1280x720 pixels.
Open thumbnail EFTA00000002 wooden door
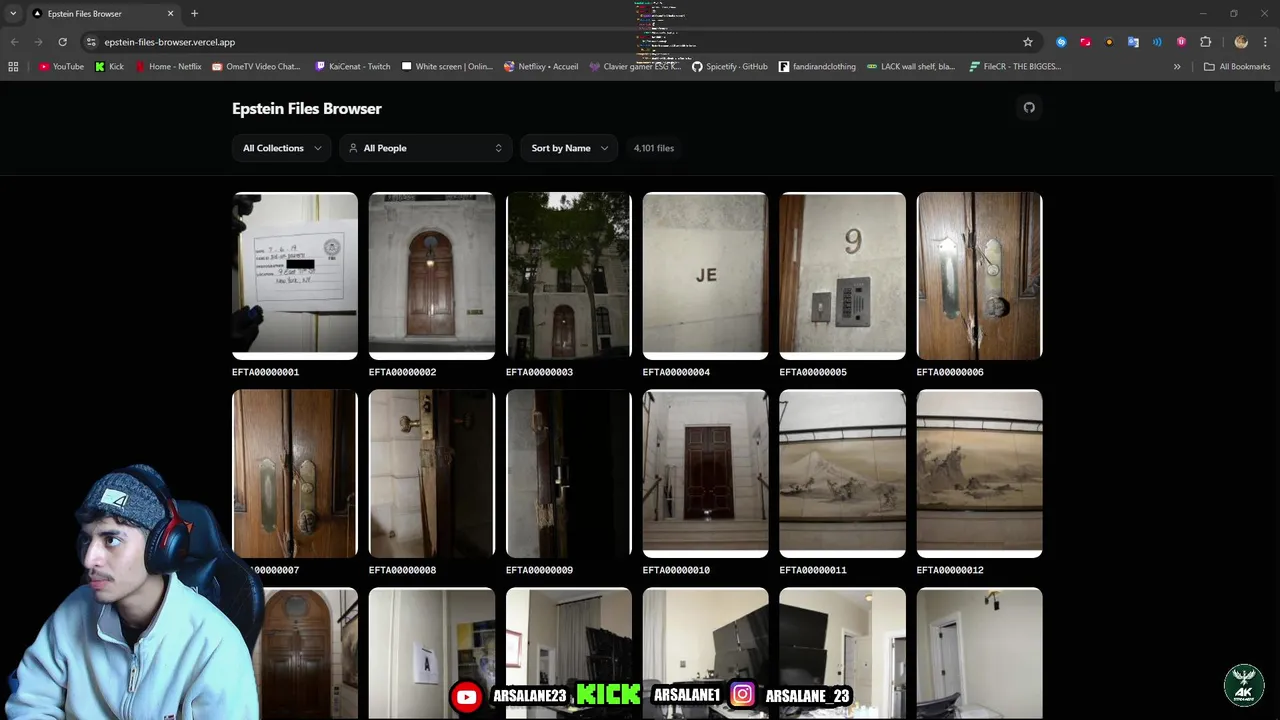[x=432, y=276]
